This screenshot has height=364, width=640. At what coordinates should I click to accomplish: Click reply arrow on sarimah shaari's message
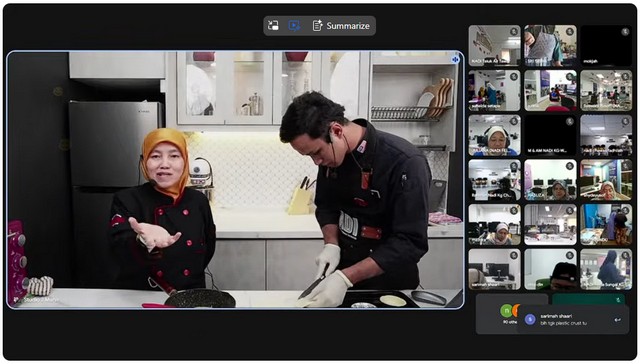point(618,320)
